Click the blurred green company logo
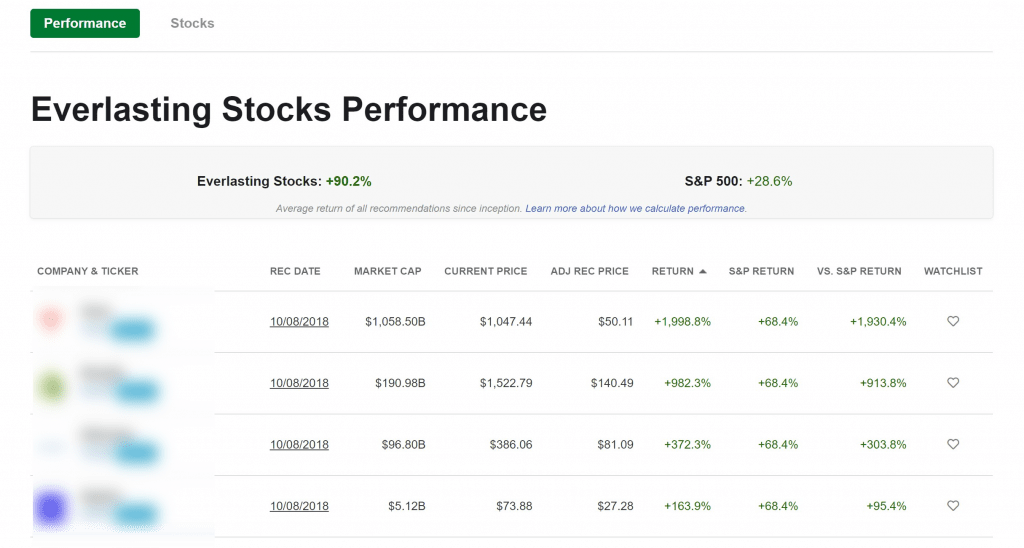This screenshot has width=1024, height=548. 52,387
